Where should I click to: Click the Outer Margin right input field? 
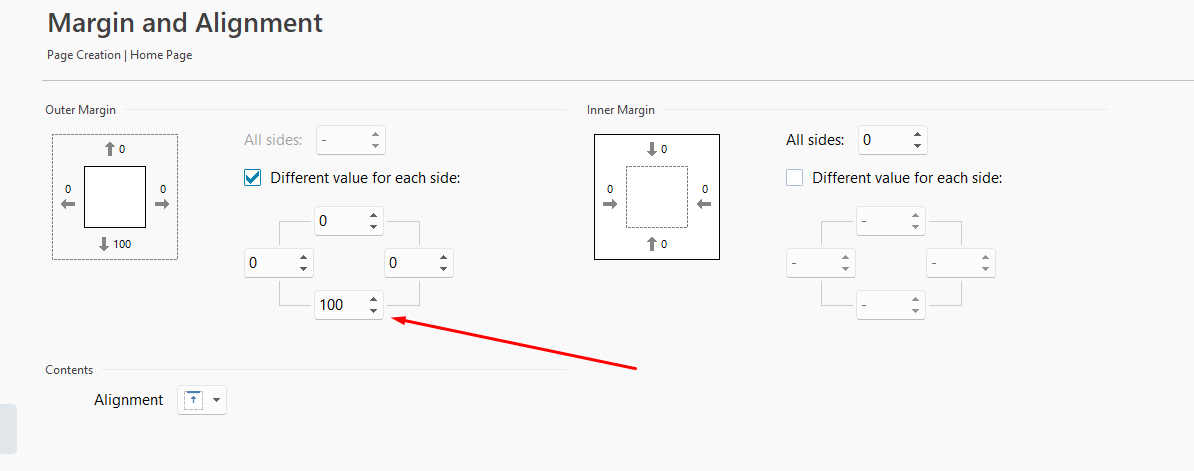click(x=408, y=263)
